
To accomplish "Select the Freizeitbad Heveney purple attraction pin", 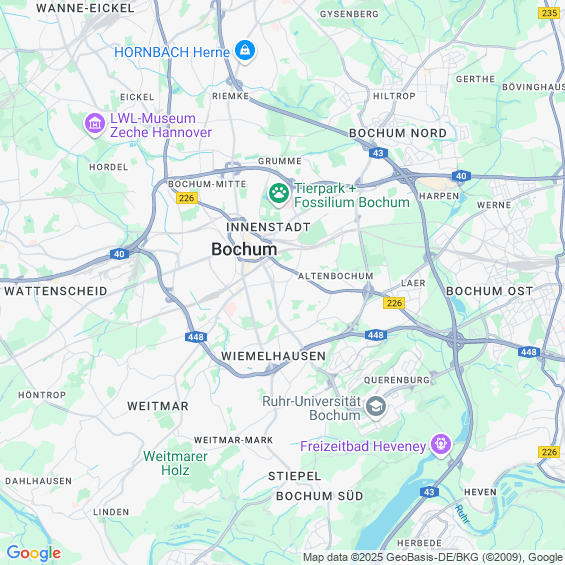I will point(442,445).
